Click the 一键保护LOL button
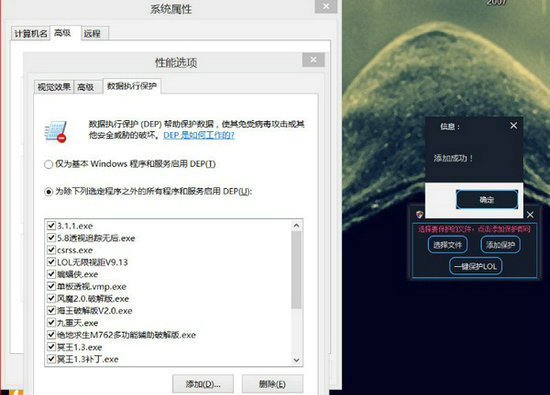 pos(476,266)
